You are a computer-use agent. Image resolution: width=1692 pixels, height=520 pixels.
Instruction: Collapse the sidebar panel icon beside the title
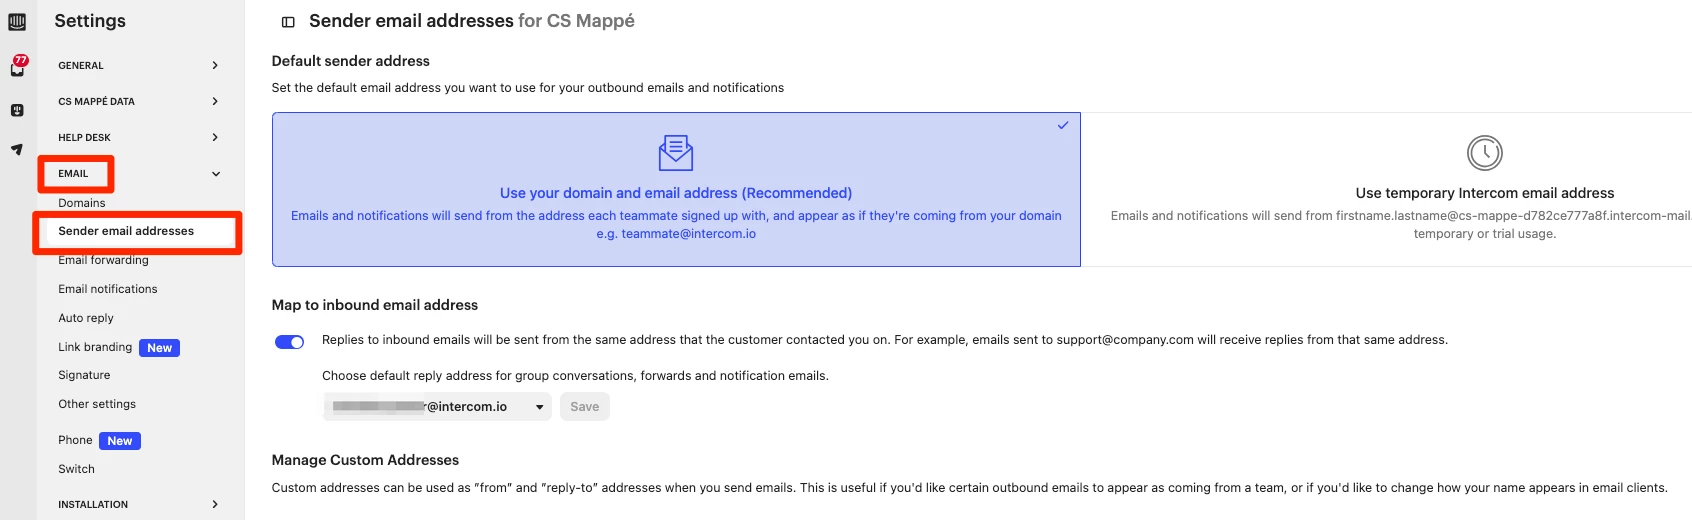[288, 22]
